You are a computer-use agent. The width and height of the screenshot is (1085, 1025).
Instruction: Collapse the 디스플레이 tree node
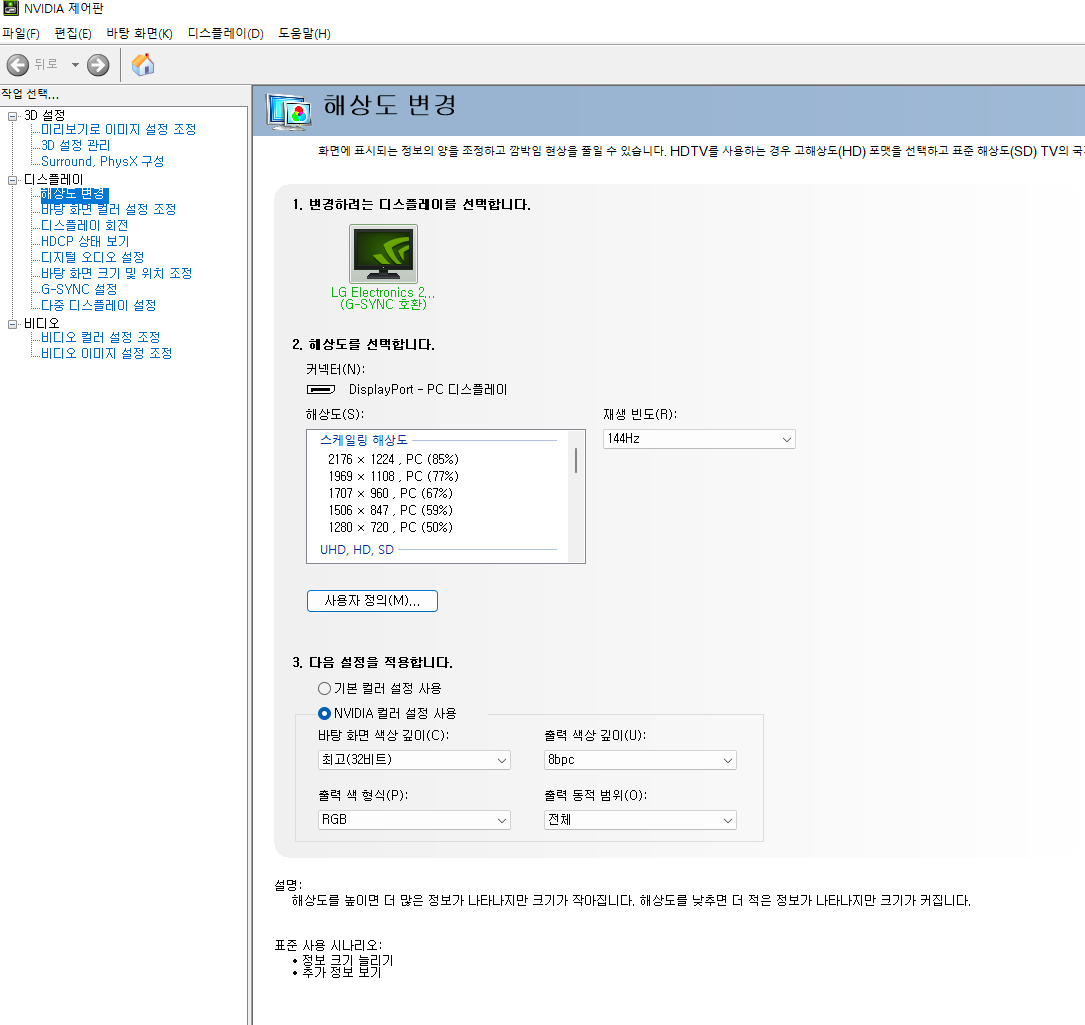pyautogui.click(x=12, y=180)
